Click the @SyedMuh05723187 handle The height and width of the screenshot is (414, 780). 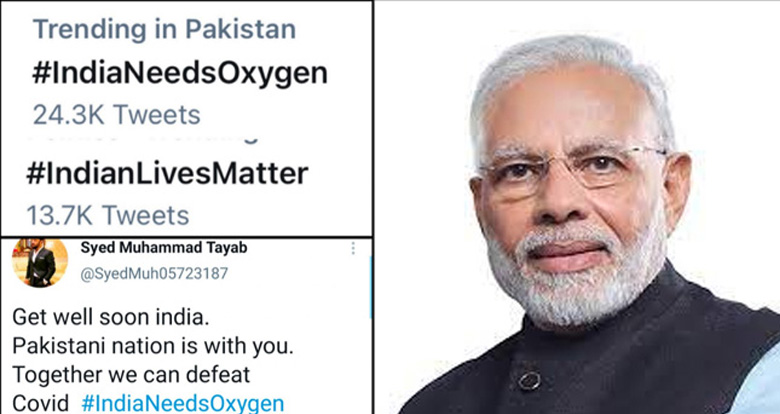pos(154,273)
